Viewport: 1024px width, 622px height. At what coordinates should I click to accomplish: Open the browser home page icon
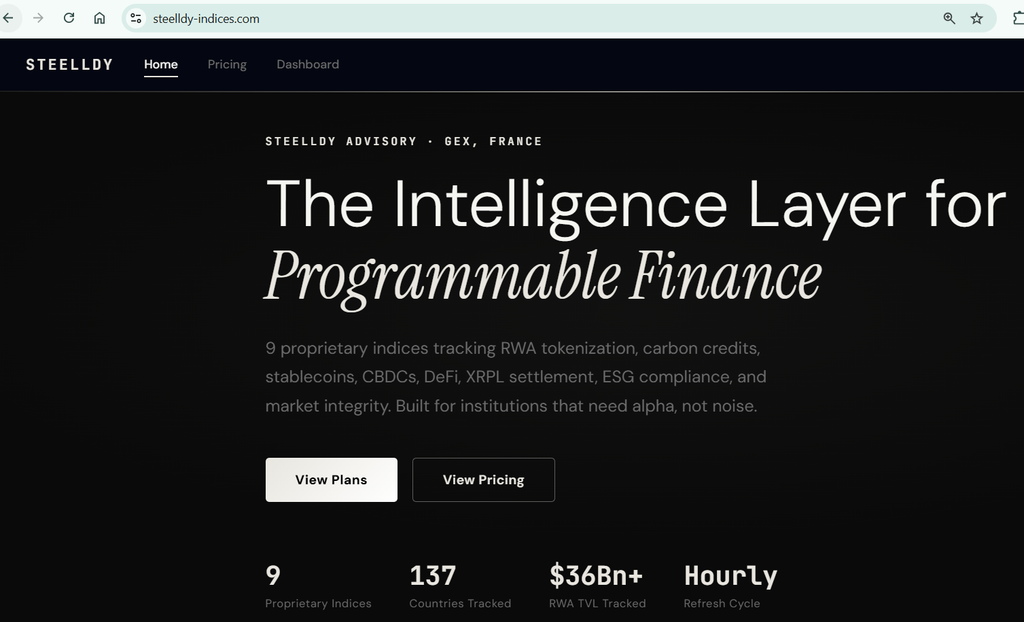(x=99, y=18)
